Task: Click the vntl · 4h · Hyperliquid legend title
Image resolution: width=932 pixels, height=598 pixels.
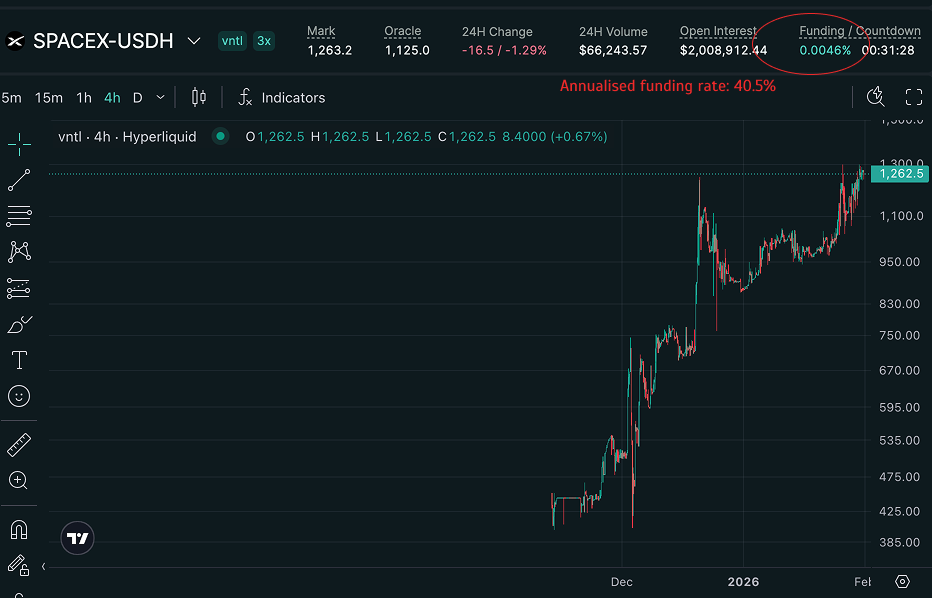Action: point(127,137)
